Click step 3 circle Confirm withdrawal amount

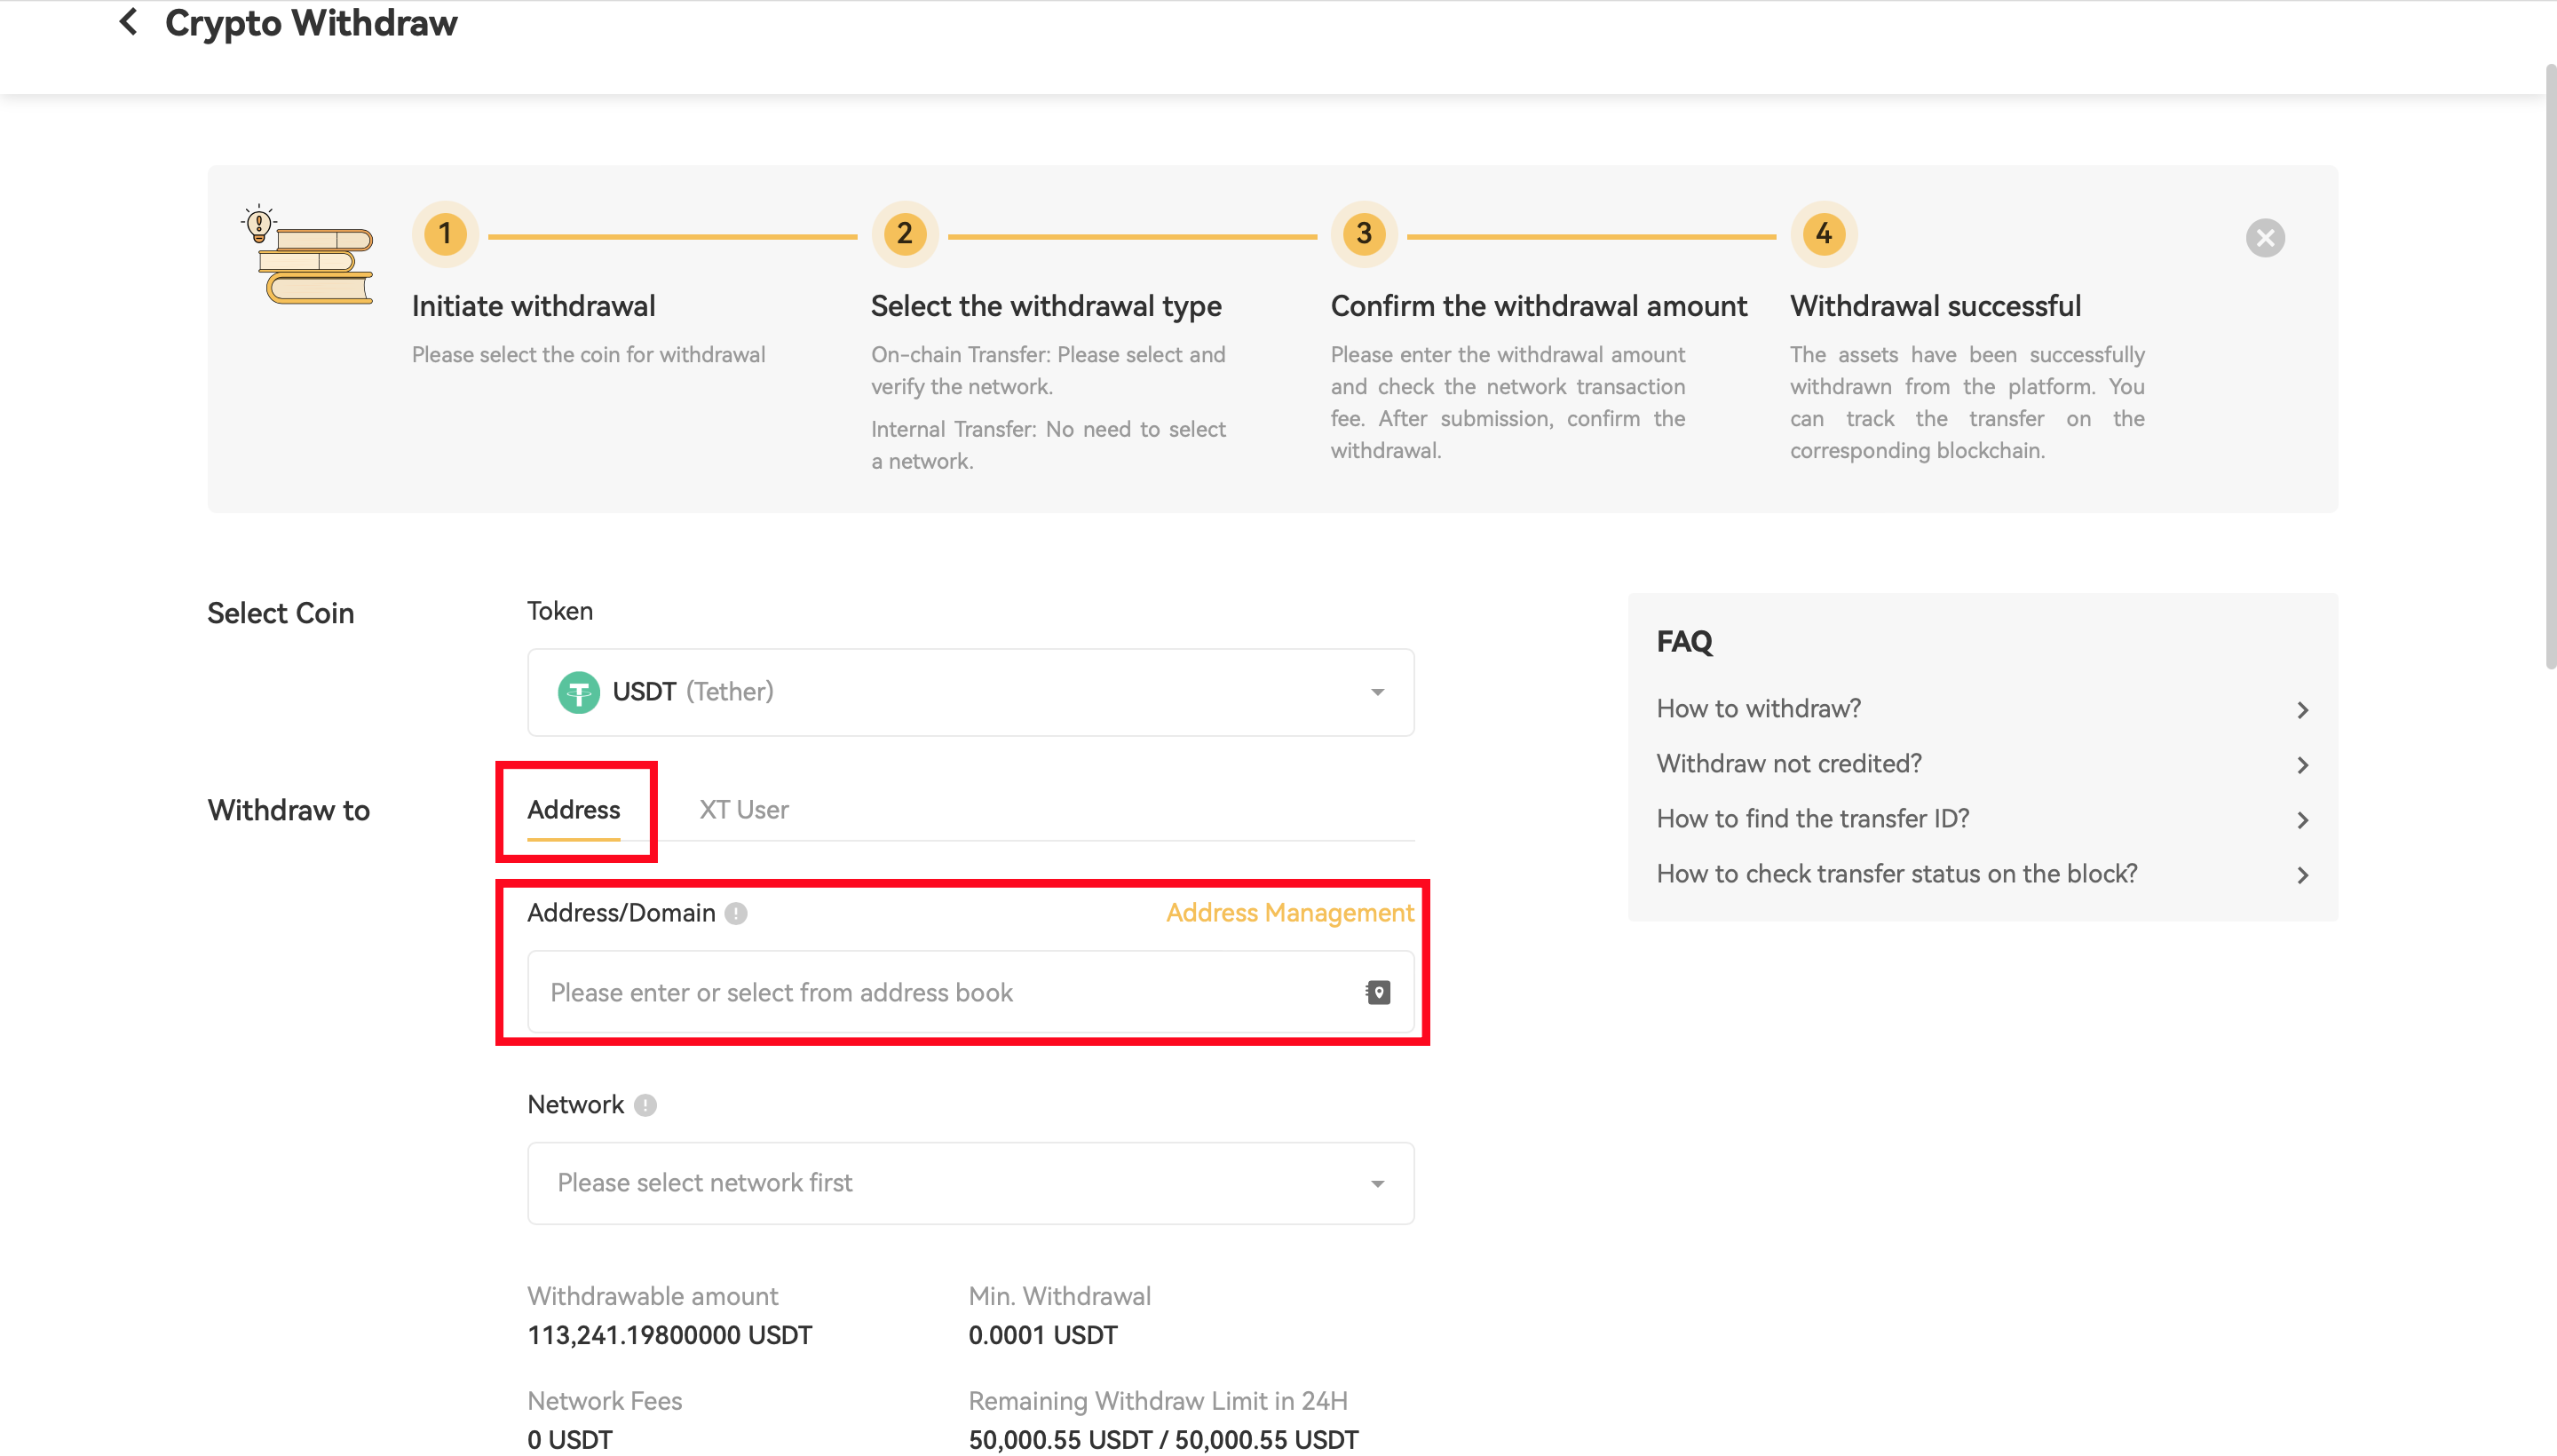click(x=1363, y=234)
